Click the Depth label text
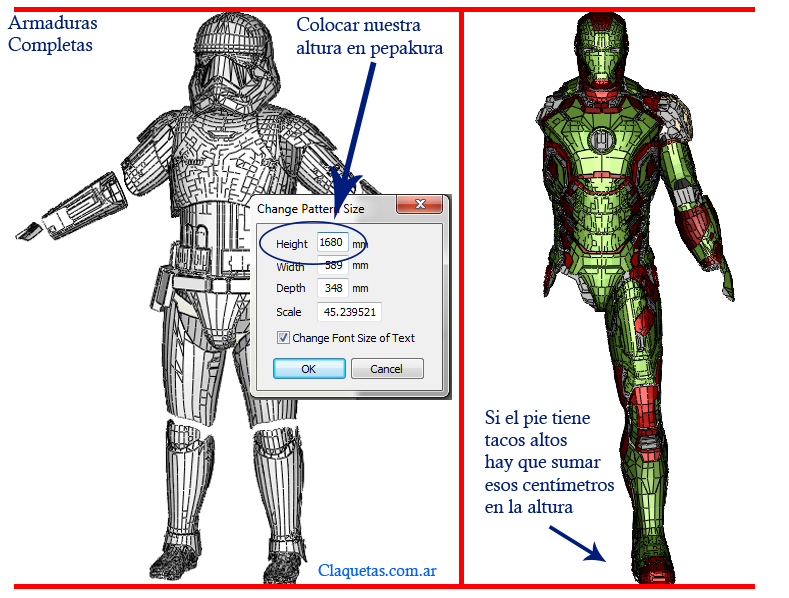789x598 pixels. coord(291,288)
